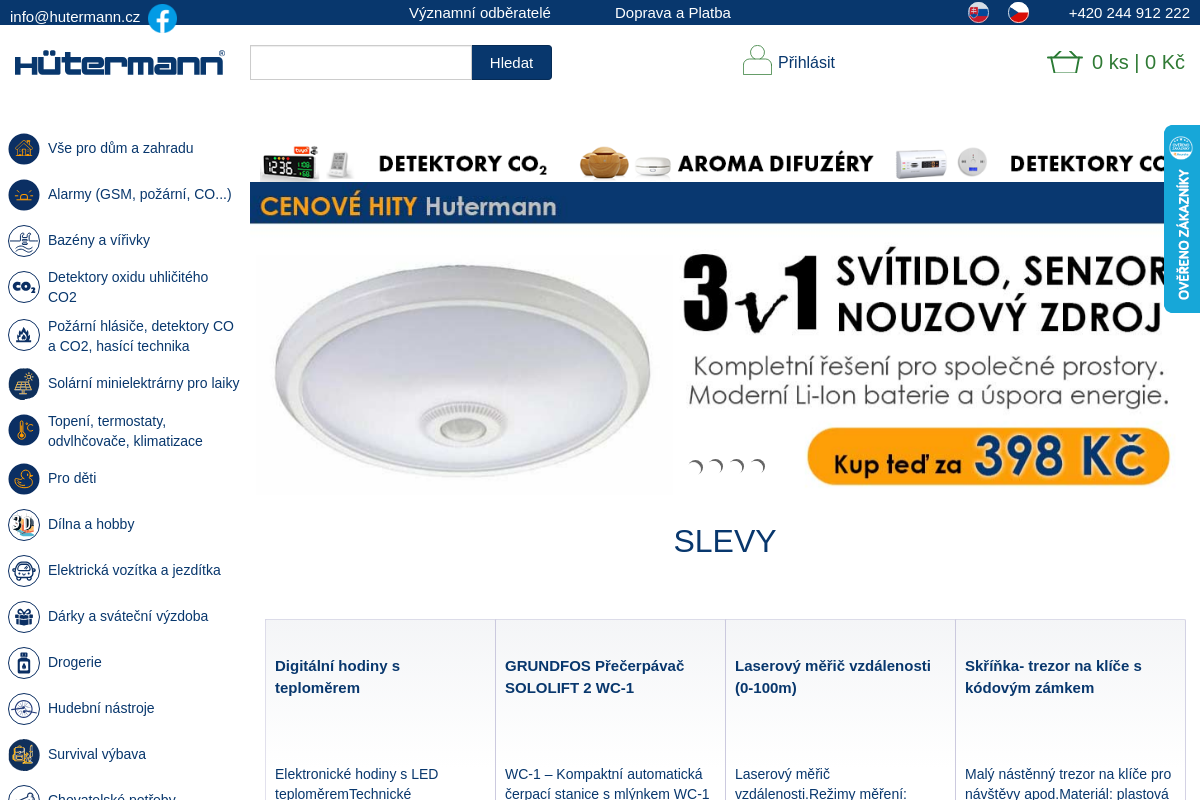Open the Drogerie bottle category icon
This screenshot has height=800, width=1200.
coord(24,663)
